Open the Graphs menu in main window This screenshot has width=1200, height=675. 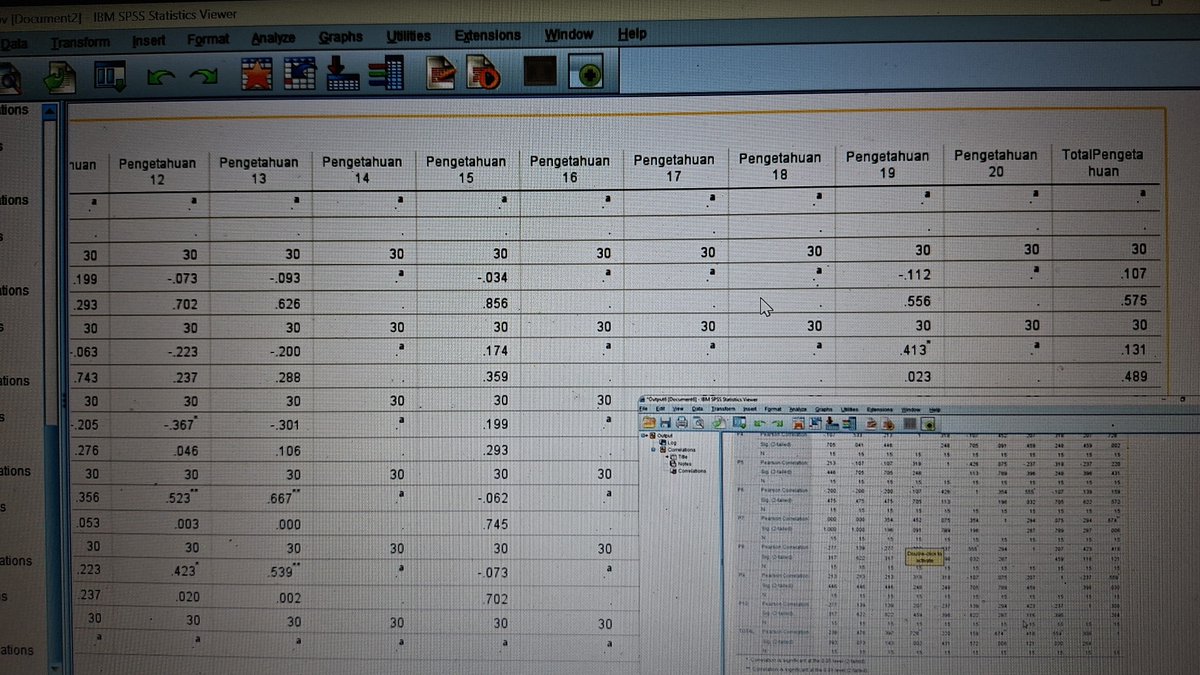click(x=340, y=38)
